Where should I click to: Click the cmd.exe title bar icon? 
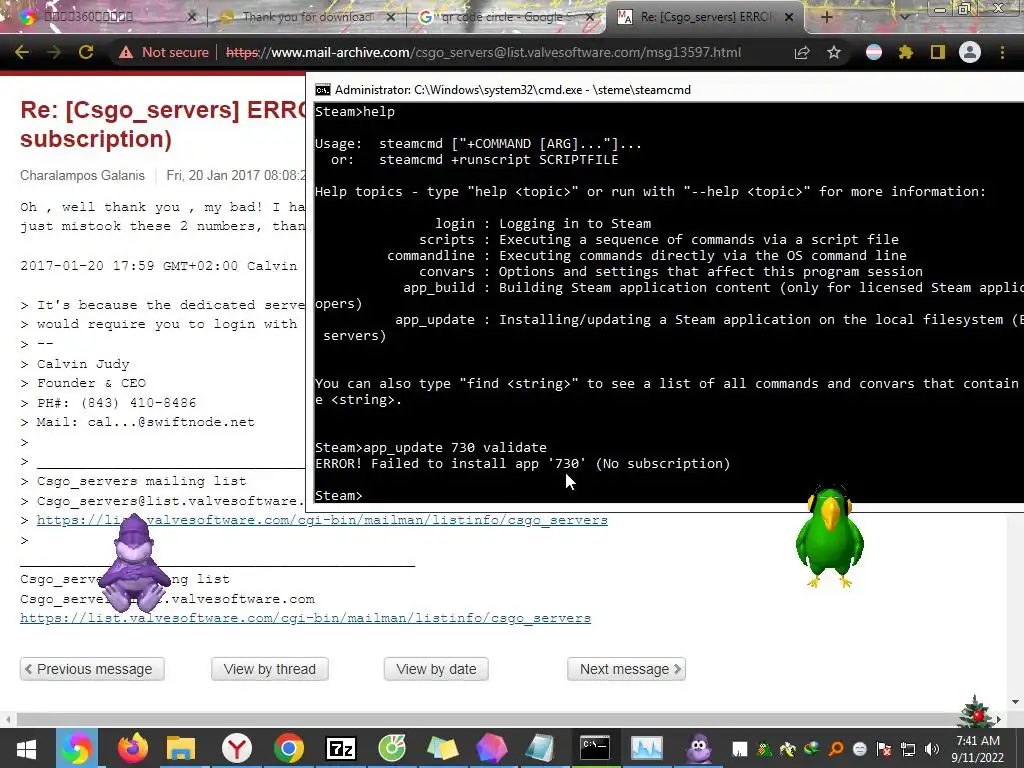pyautogui.click(x=322, y=89)
